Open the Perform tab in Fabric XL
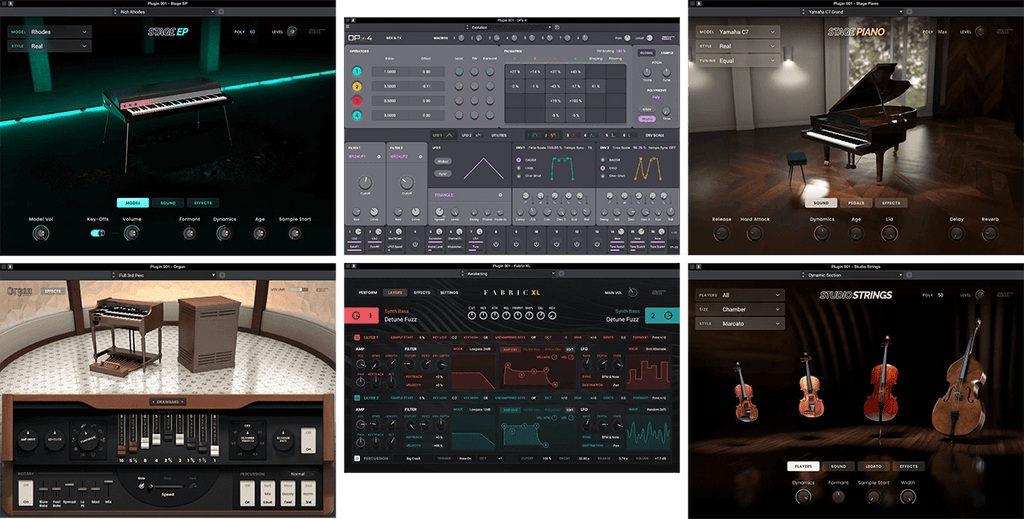The width and height of the screenshot is (1024, 519). 368,292
